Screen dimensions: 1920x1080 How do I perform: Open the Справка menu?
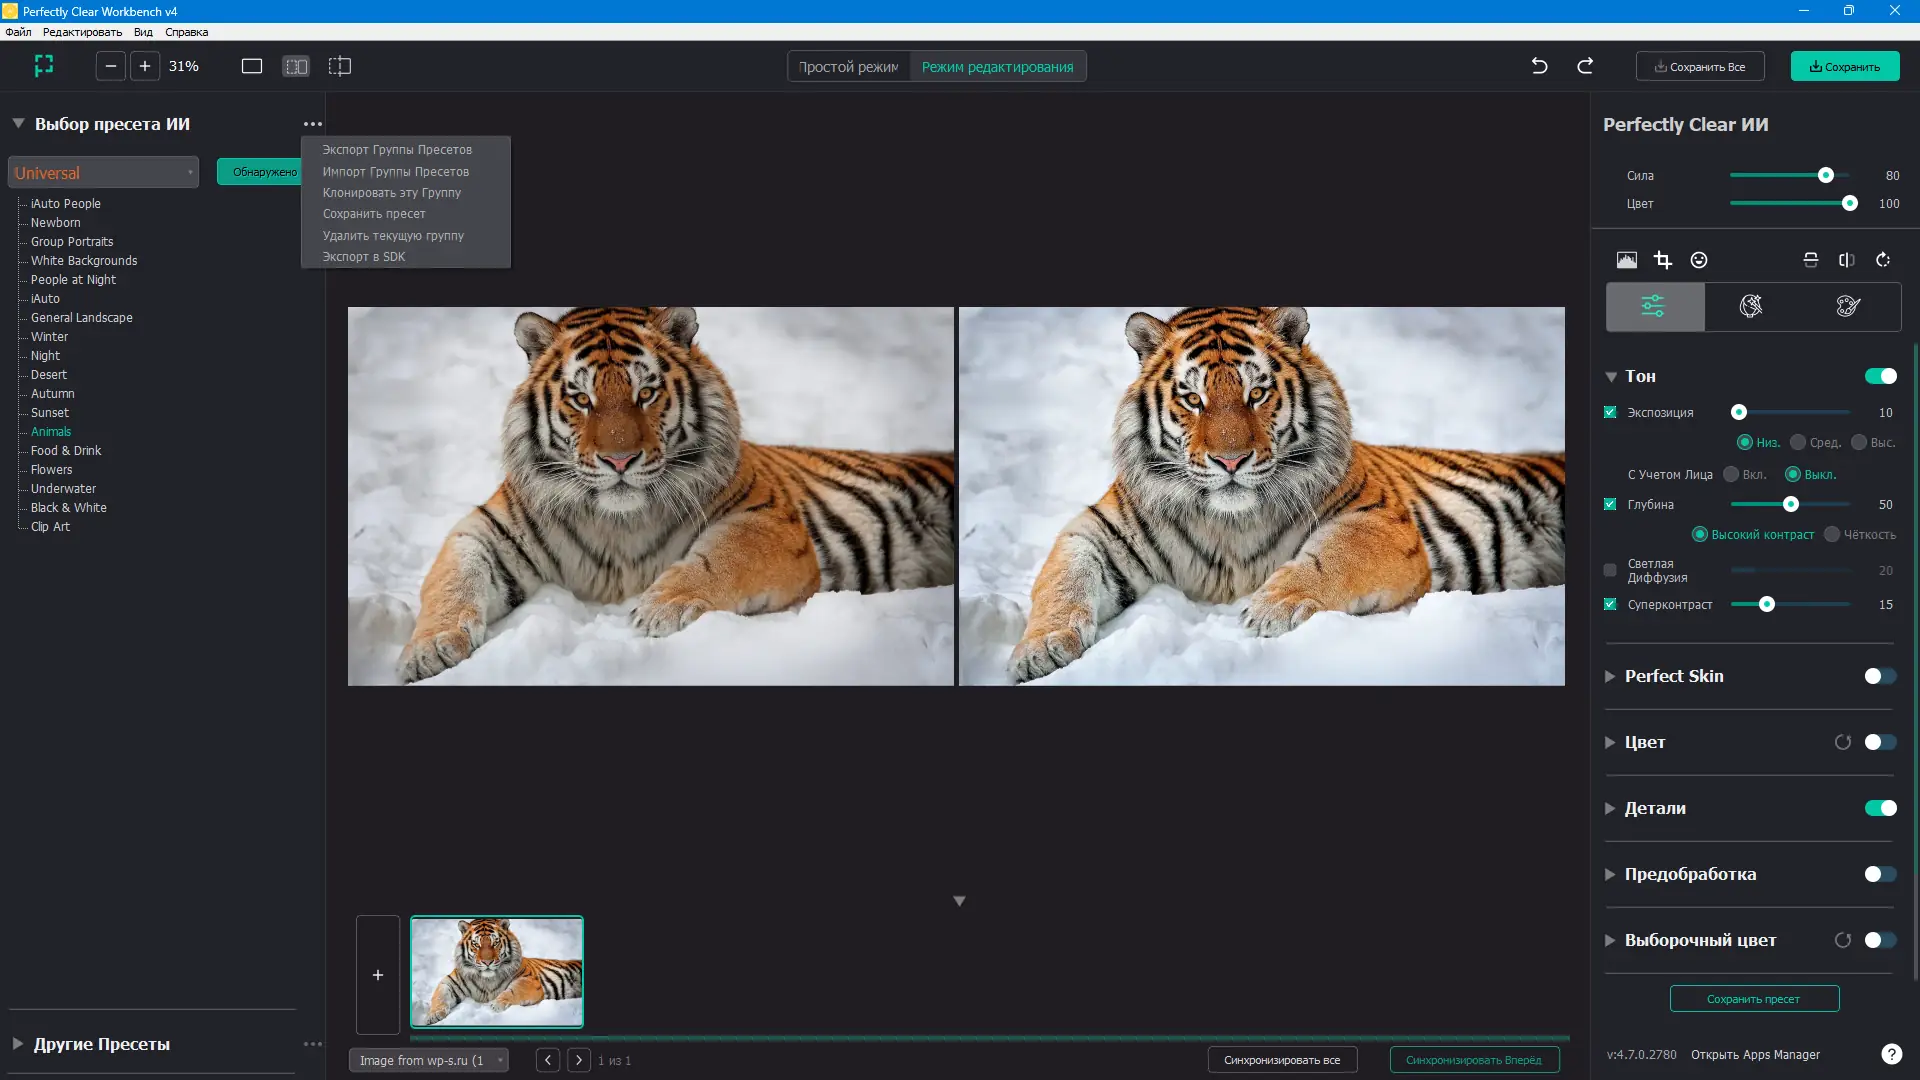click(x=186, y=32)
